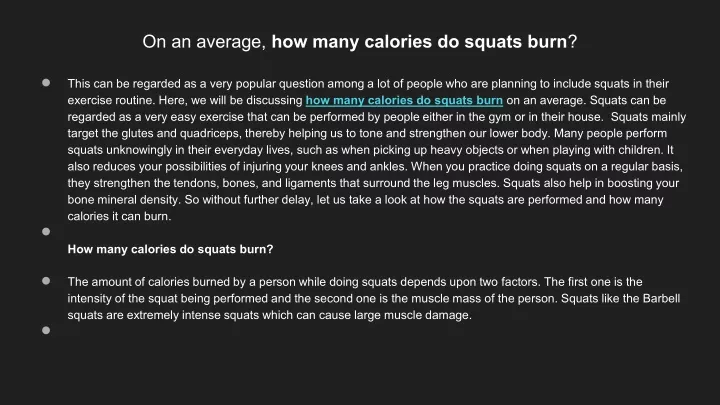Click the empty bullet above the bold subheading

click(x=46, y=231)
